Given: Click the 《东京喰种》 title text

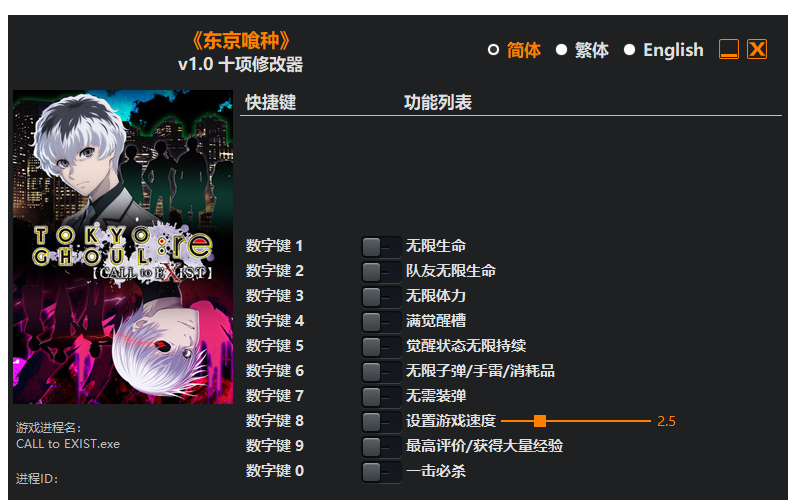Looking at the screenshot, I should pyautogui.click(x=241, y=41).
